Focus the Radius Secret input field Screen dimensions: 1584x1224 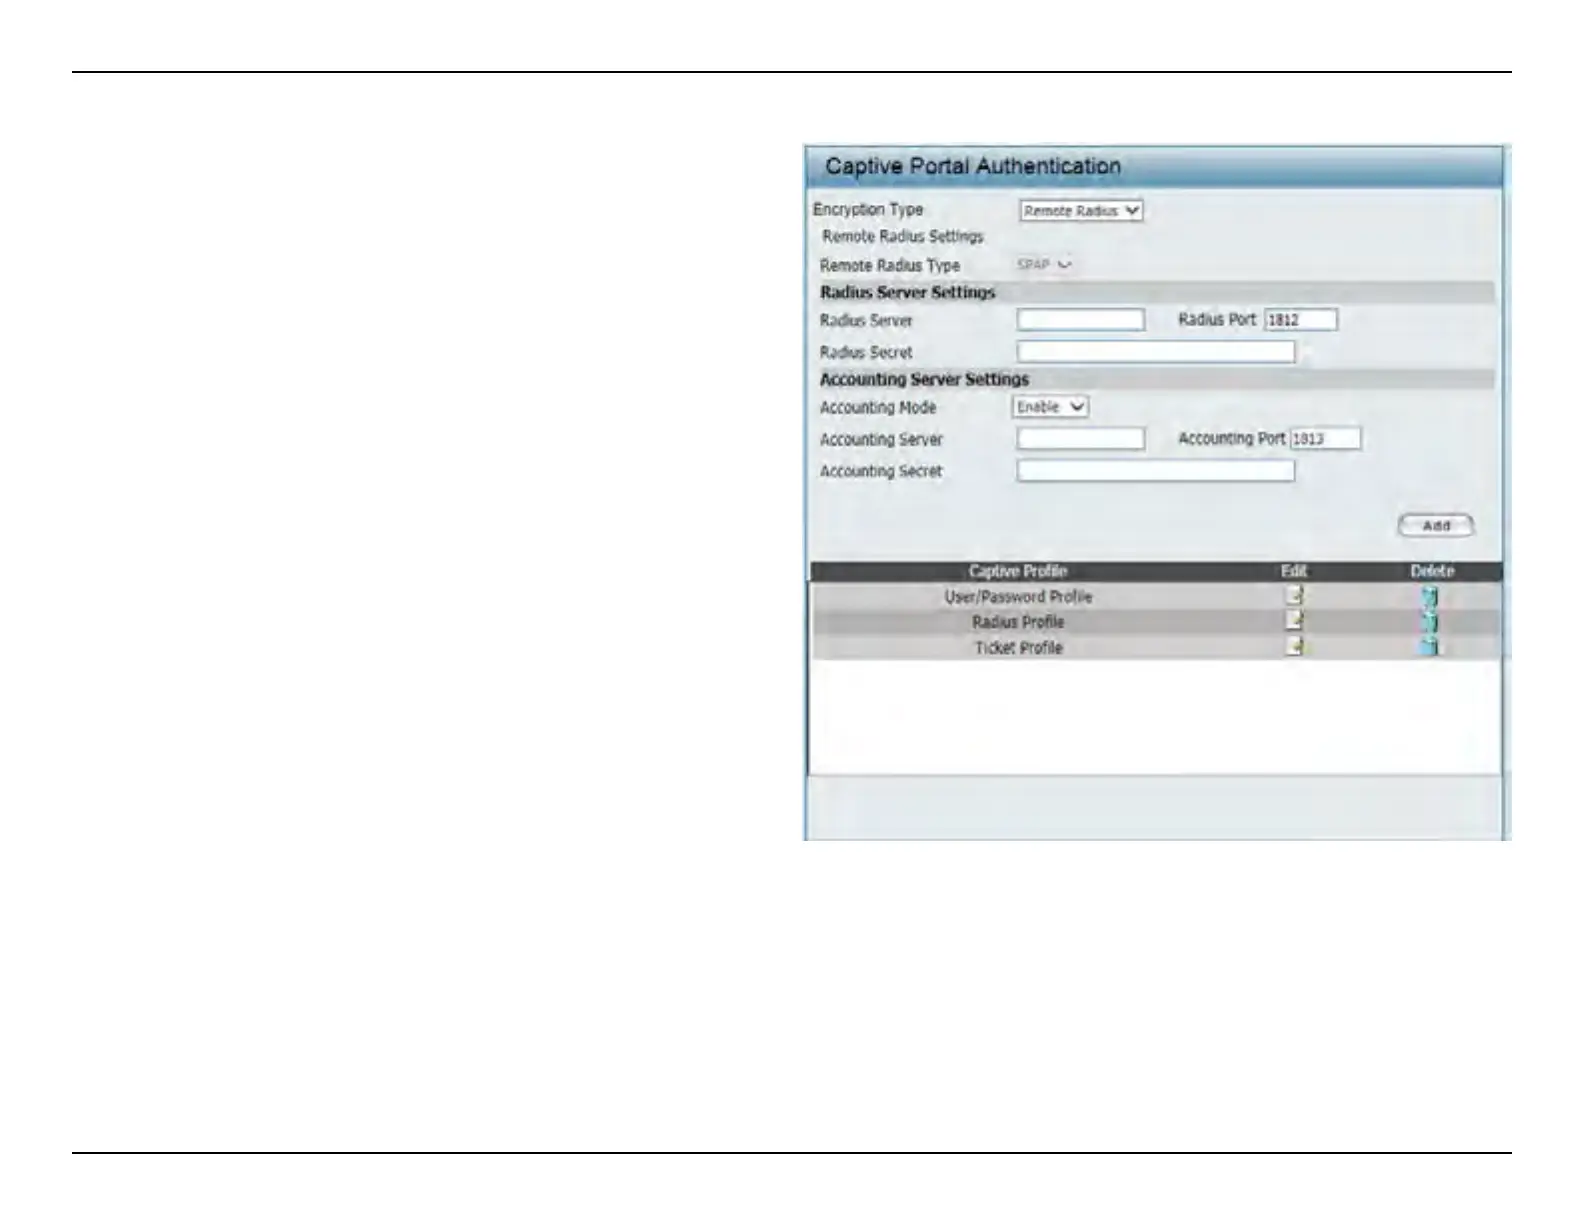pyautogui.click(x=1156, y=352)
